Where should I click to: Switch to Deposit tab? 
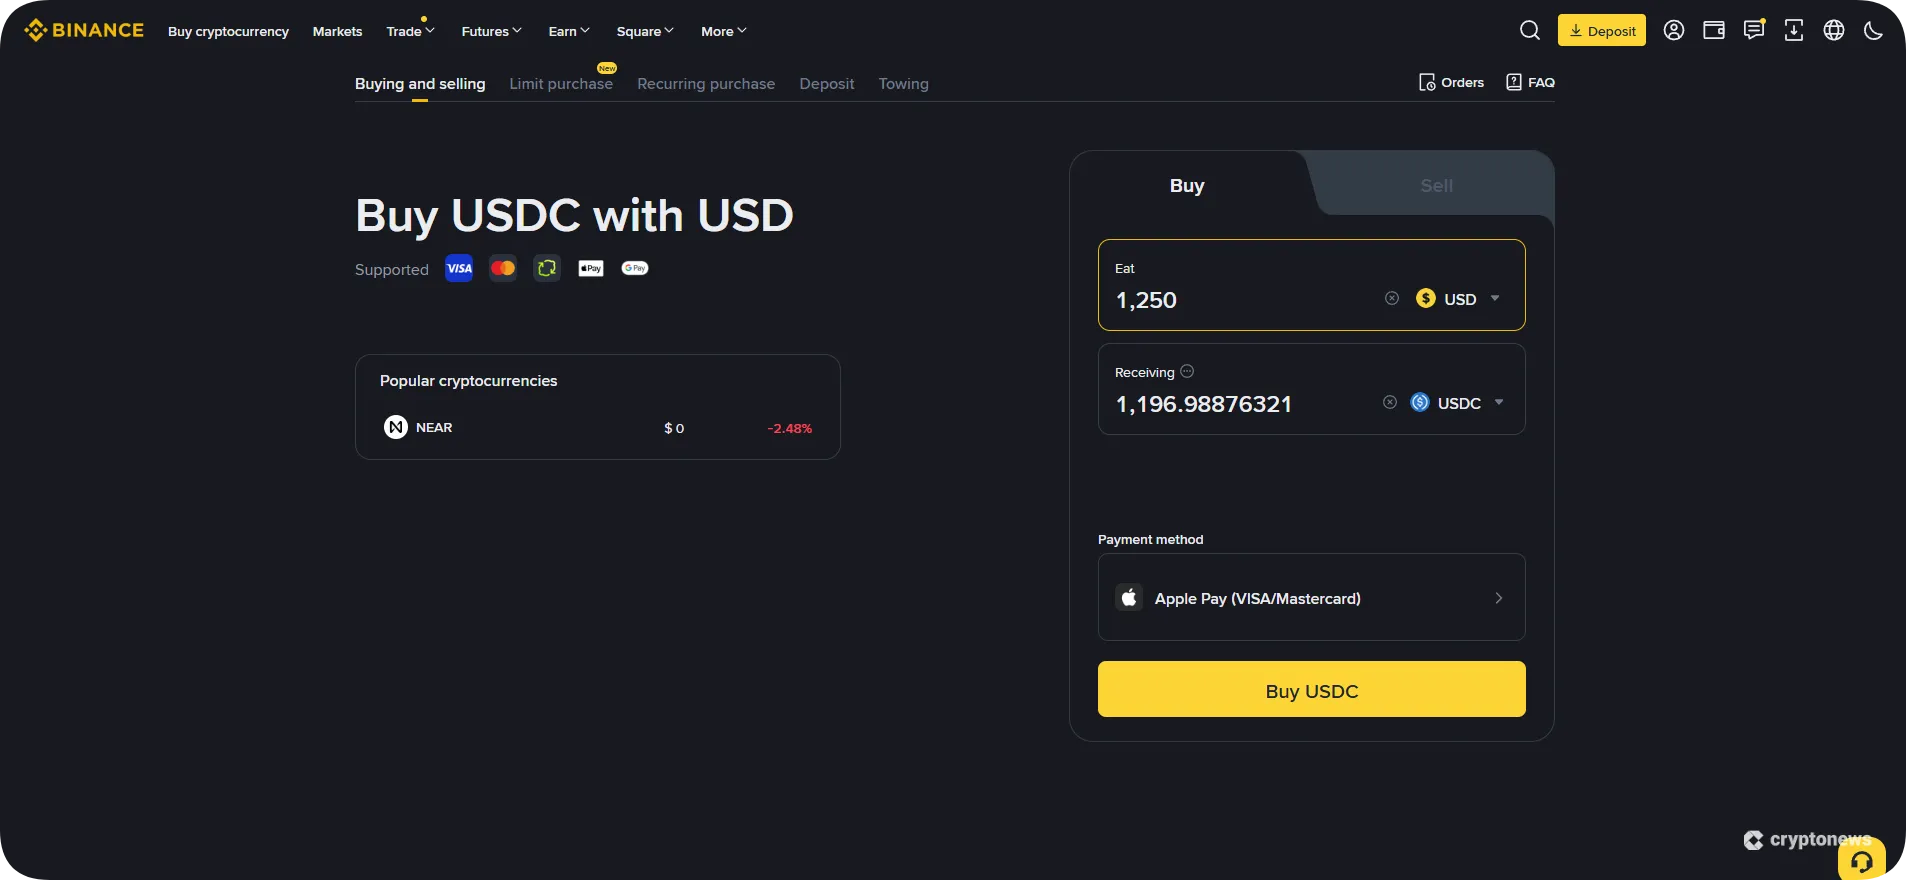pyautogui.click(x=827, y=84)
